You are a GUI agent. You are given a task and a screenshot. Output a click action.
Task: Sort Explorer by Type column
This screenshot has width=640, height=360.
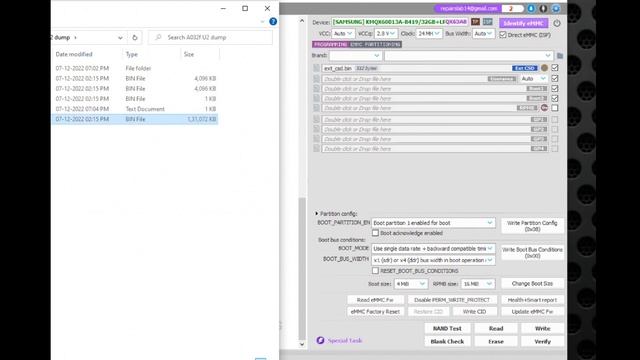point(131,54)
